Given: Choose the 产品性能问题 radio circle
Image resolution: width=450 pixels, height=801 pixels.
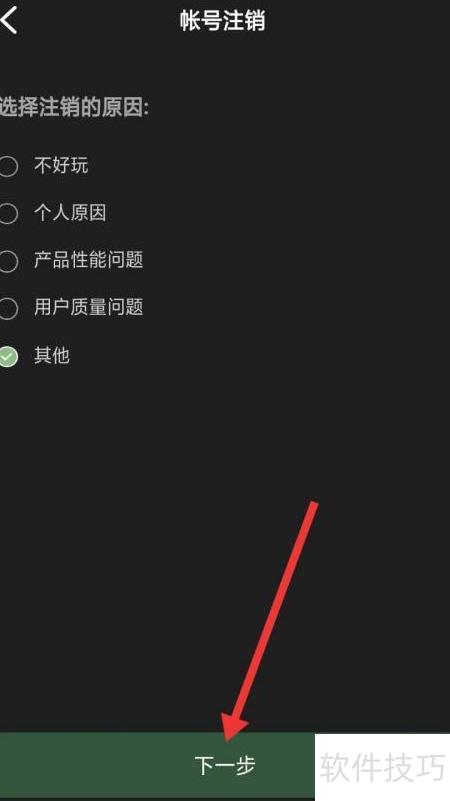Looking at the screenshot, I should 8,261.
